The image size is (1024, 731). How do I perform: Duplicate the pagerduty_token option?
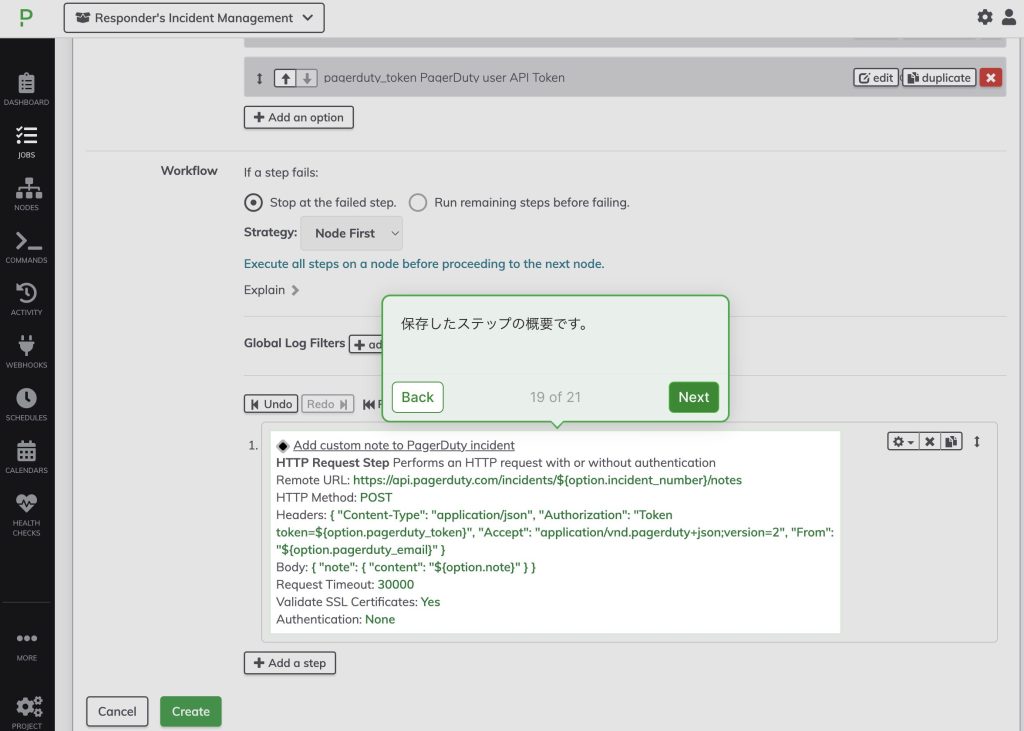pyautogui.click(x=939, y=78)
